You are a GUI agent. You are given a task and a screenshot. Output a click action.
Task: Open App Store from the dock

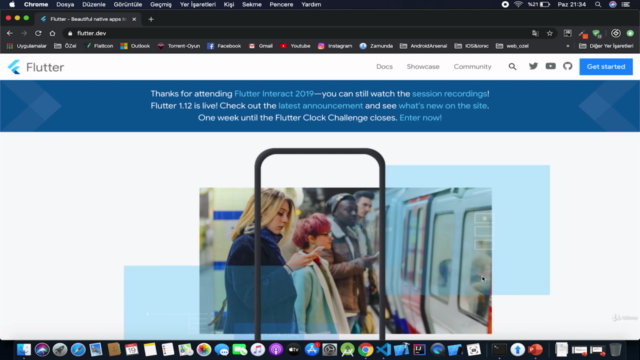[311, 350]
